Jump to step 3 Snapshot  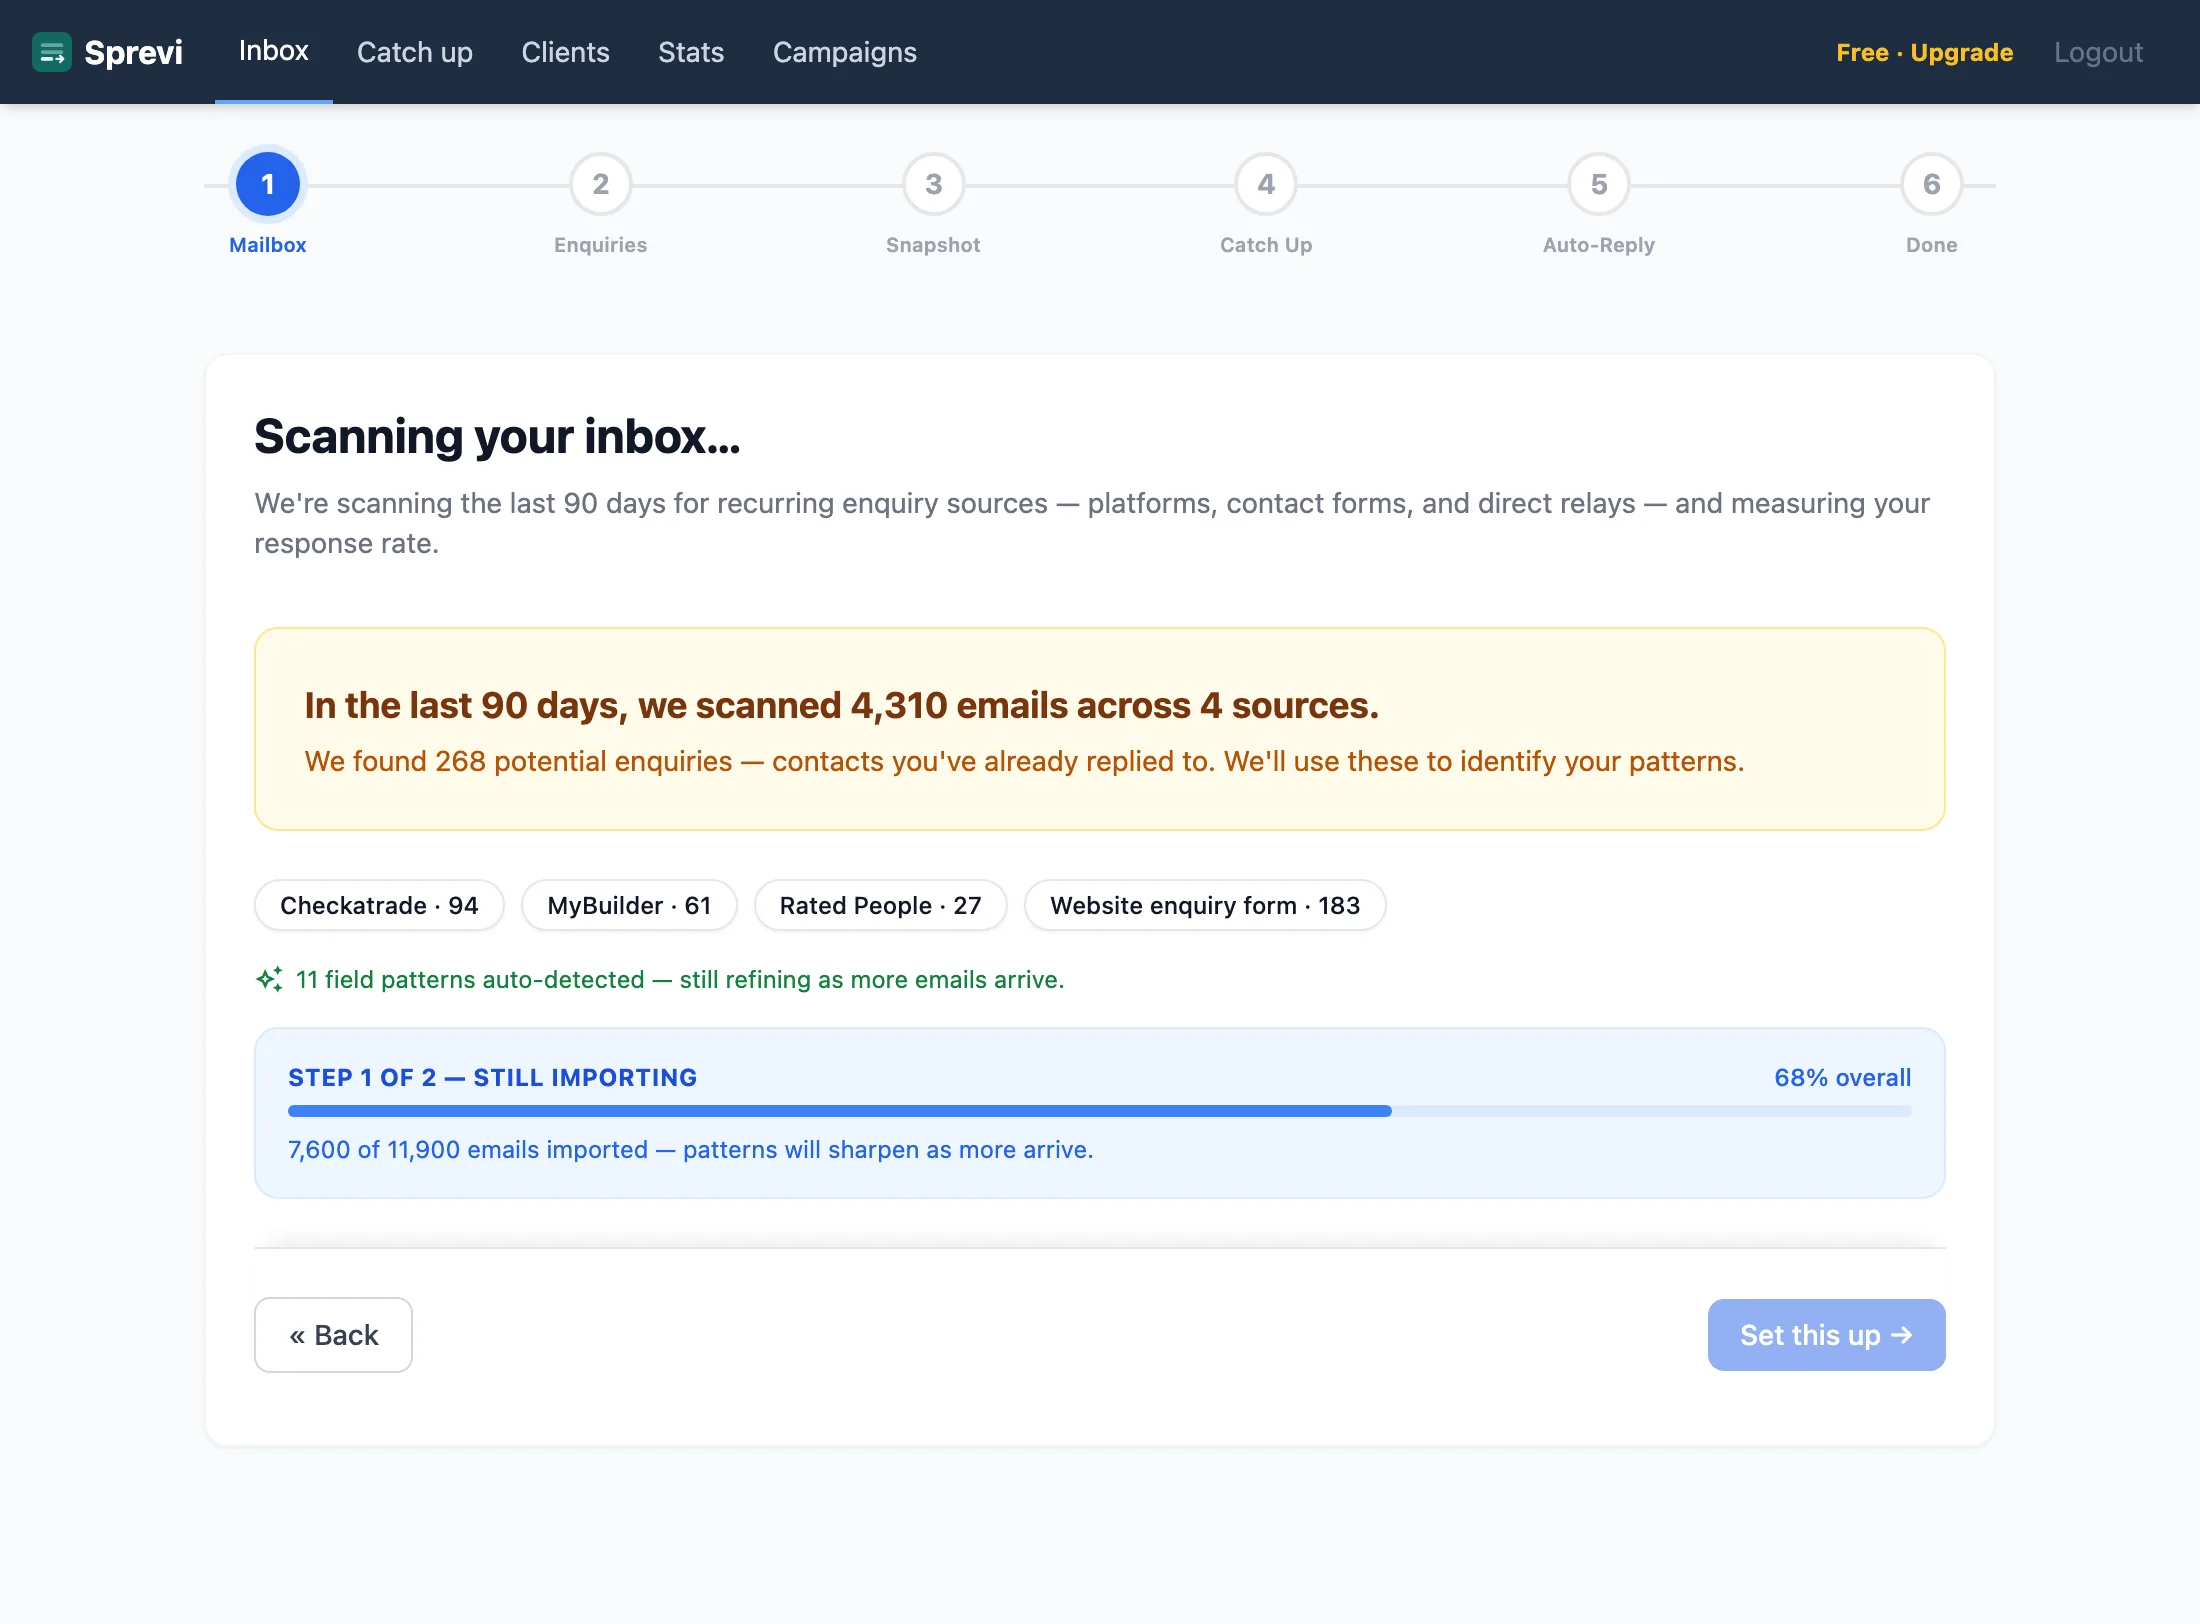pyautogui.click(x=933, y=184)
